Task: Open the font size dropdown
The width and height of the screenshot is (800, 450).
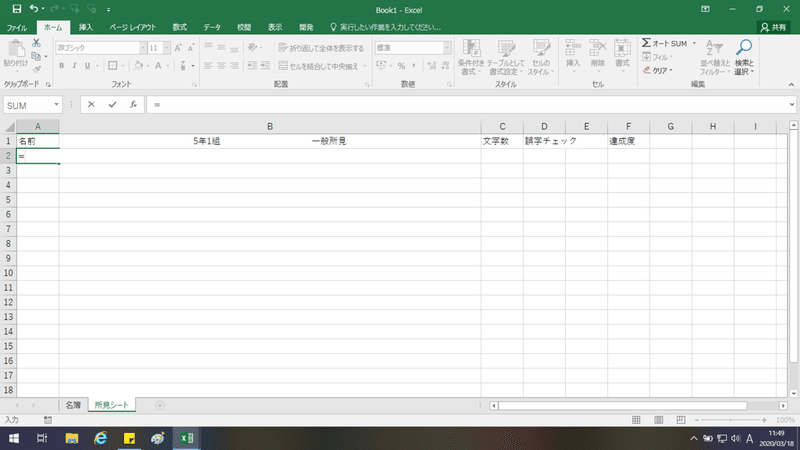Action: pos(167,48)
